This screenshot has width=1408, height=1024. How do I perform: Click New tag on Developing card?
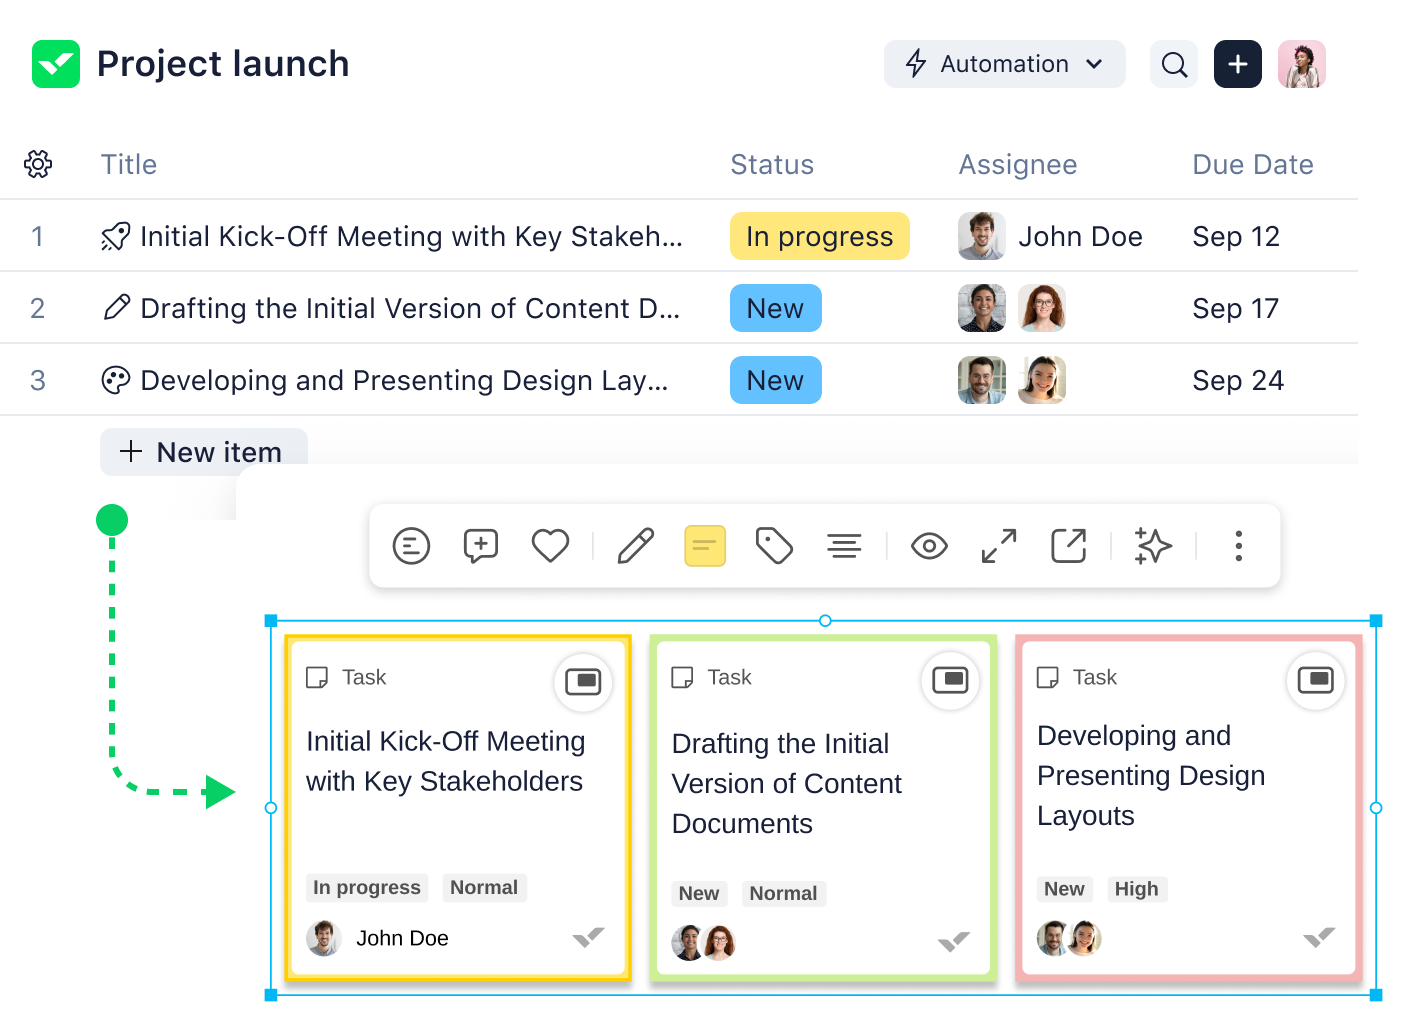pos(1064,889)
